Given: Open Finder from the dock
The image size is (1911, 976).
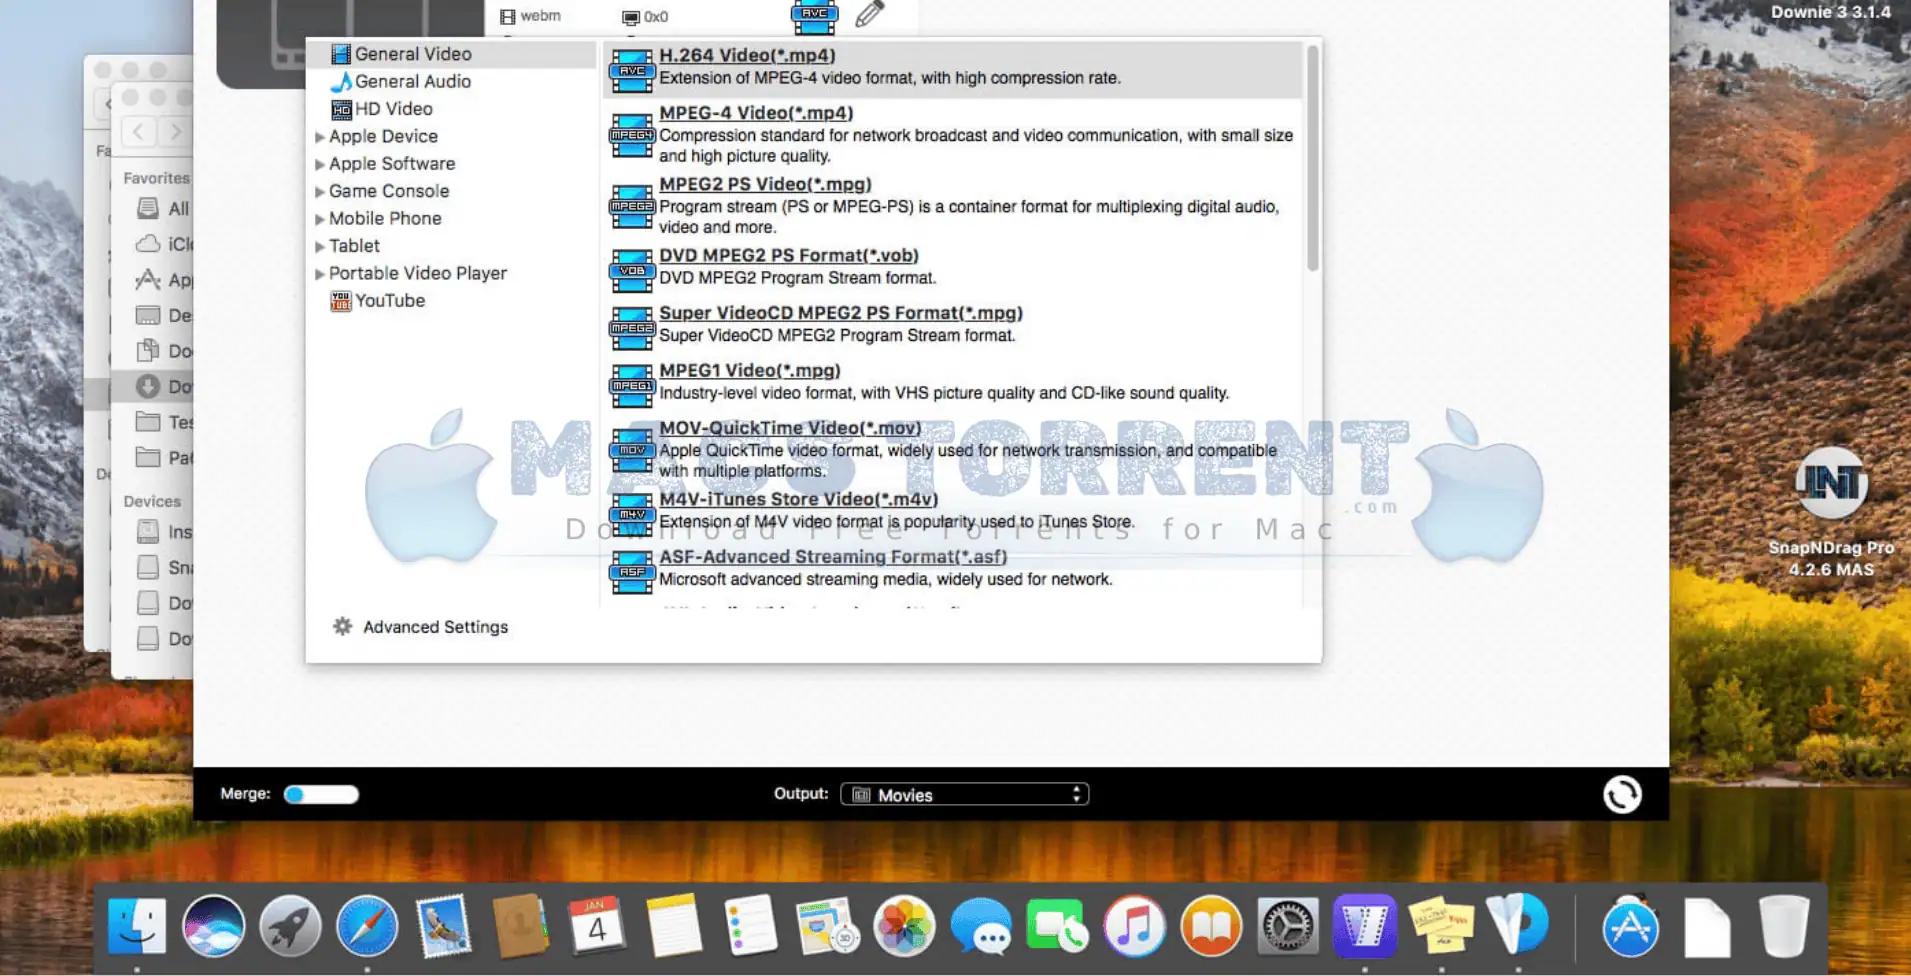Looking at the screenshot, I should [x=137, y=926].
